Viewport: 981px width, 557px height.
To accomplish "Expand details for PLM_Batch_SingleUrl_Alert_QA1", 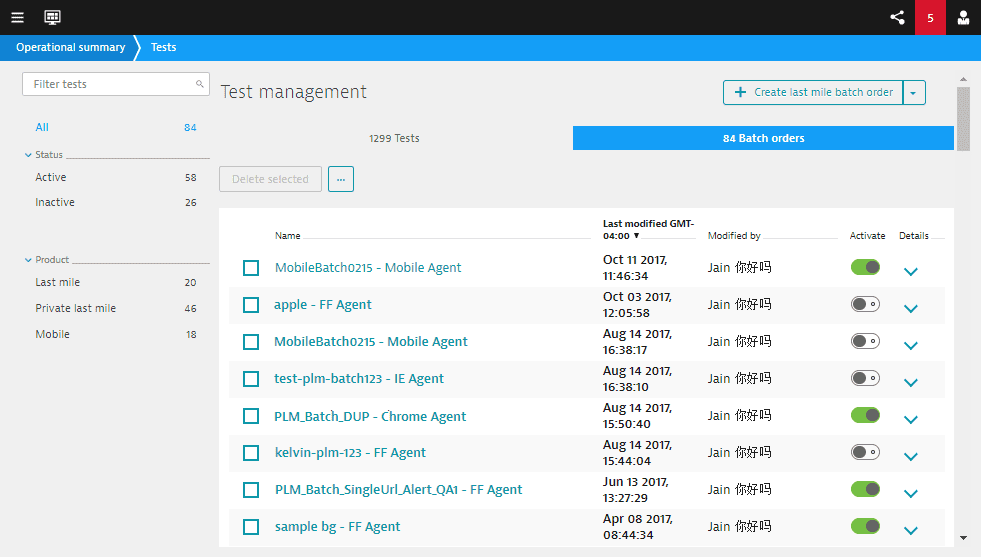I will point(911,493).
